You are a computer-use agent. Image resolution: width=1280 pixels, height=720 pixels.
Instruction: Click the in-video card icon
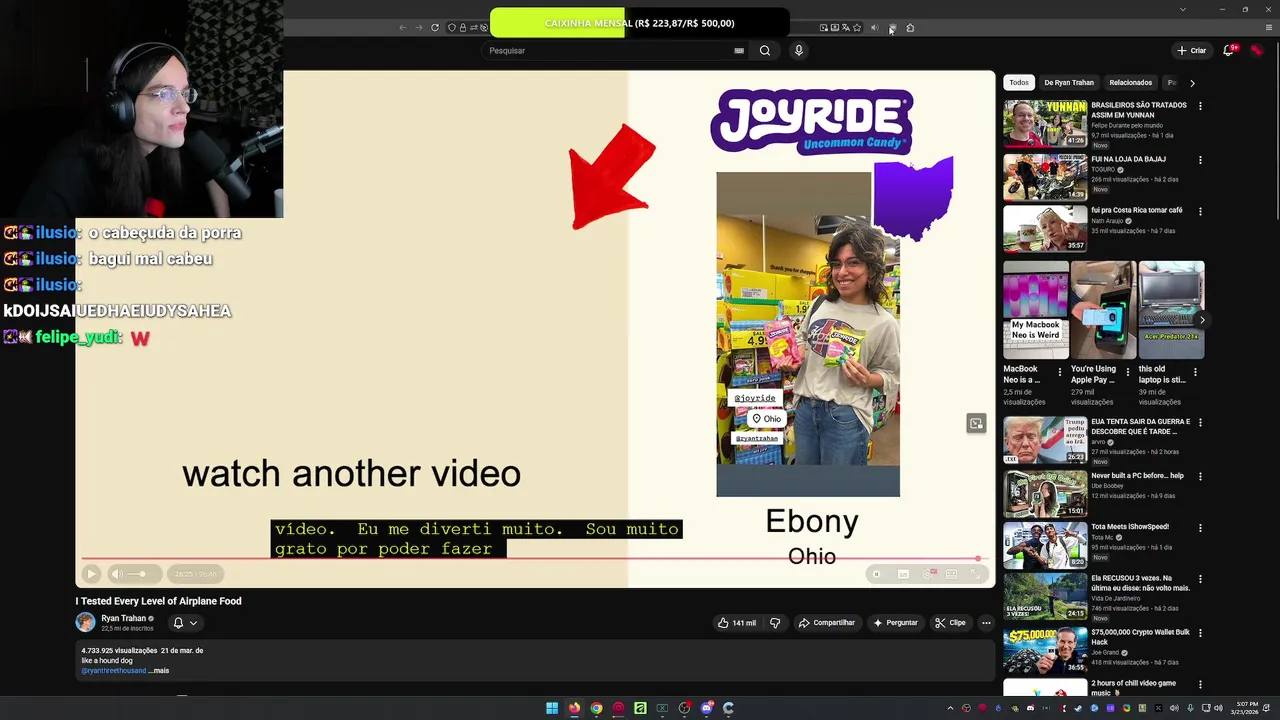click(976, 424)
